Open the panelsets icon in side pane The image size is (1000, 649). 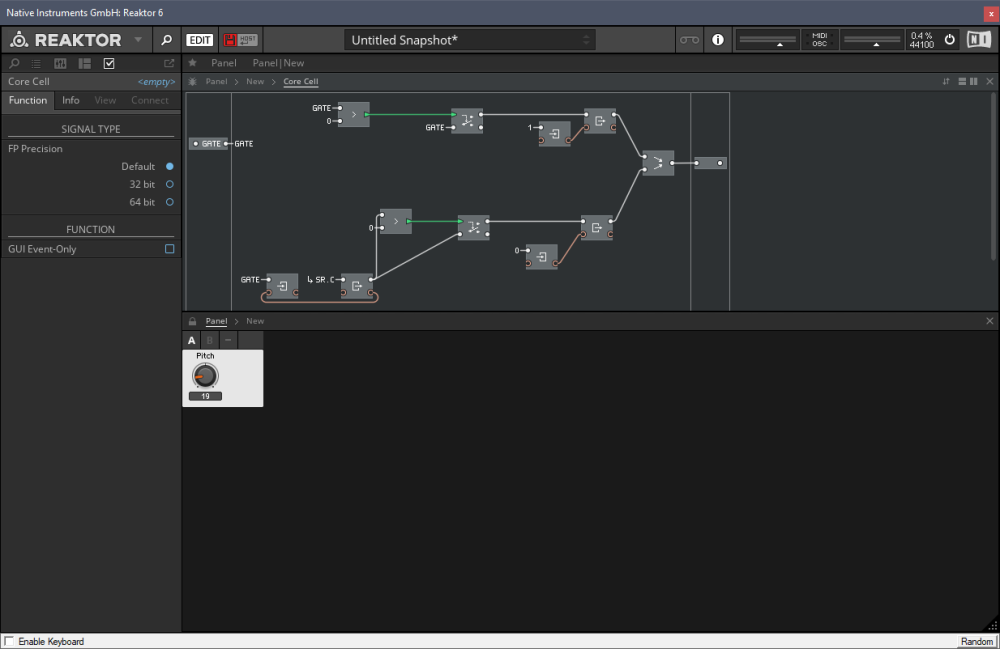60,63
